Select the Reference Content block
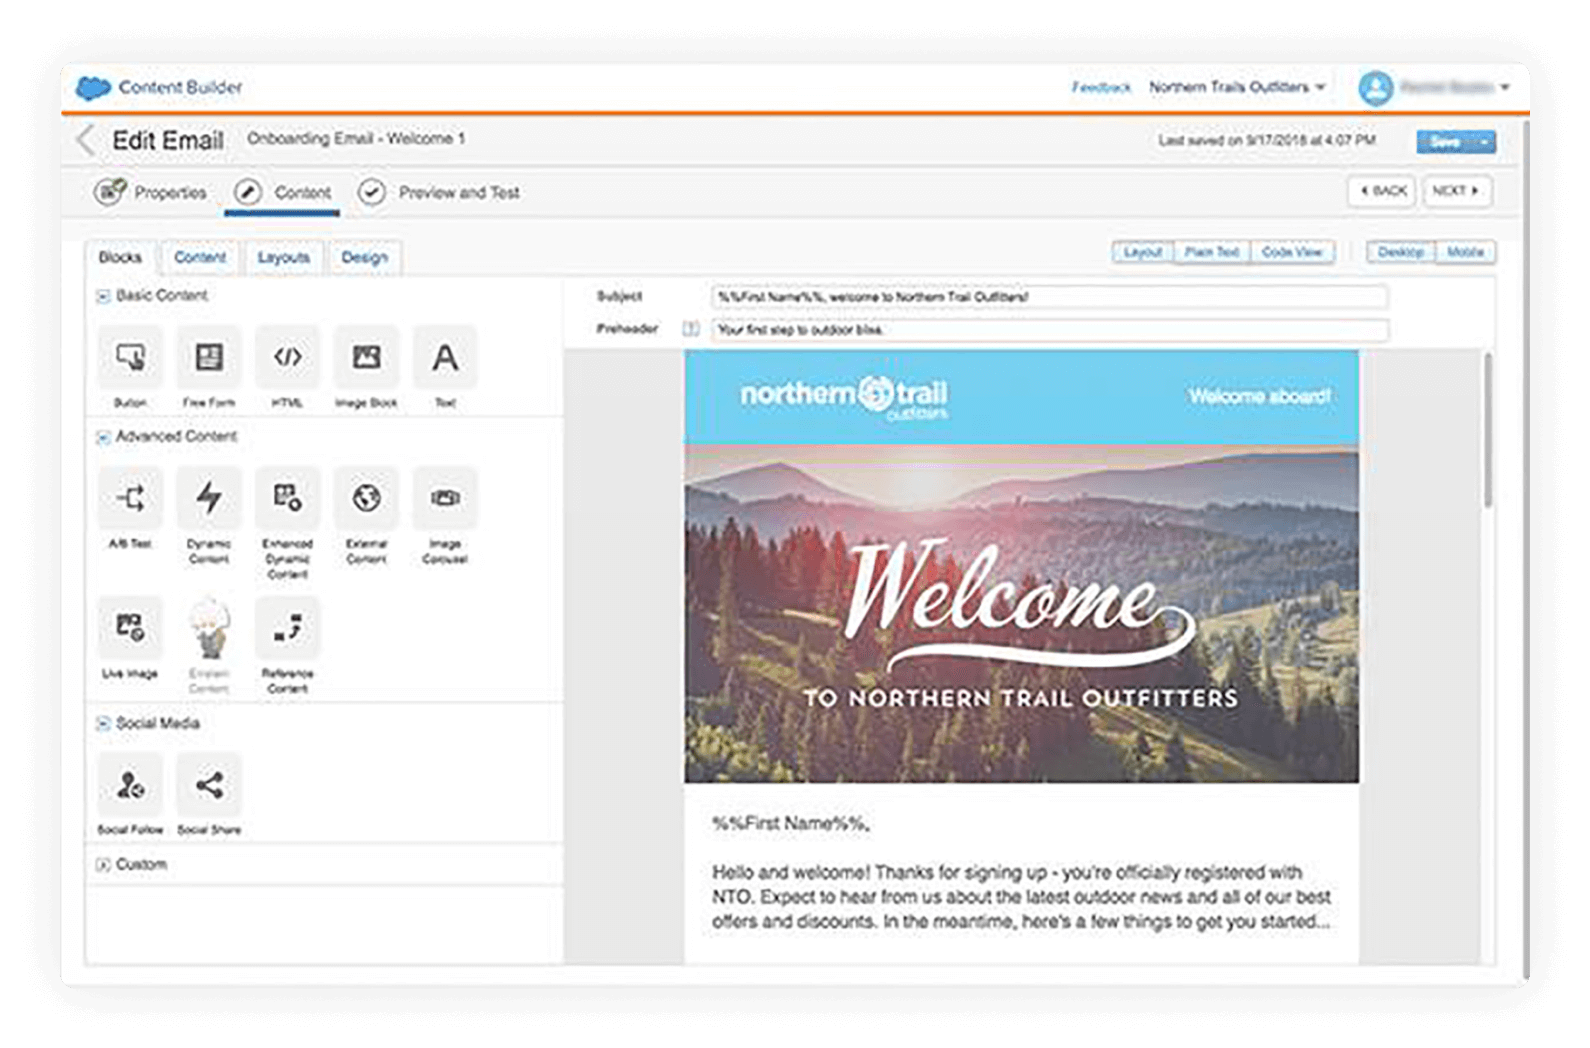Image resolution: width=1590 pixels, height=1048 pixels. tap(288, 628)
